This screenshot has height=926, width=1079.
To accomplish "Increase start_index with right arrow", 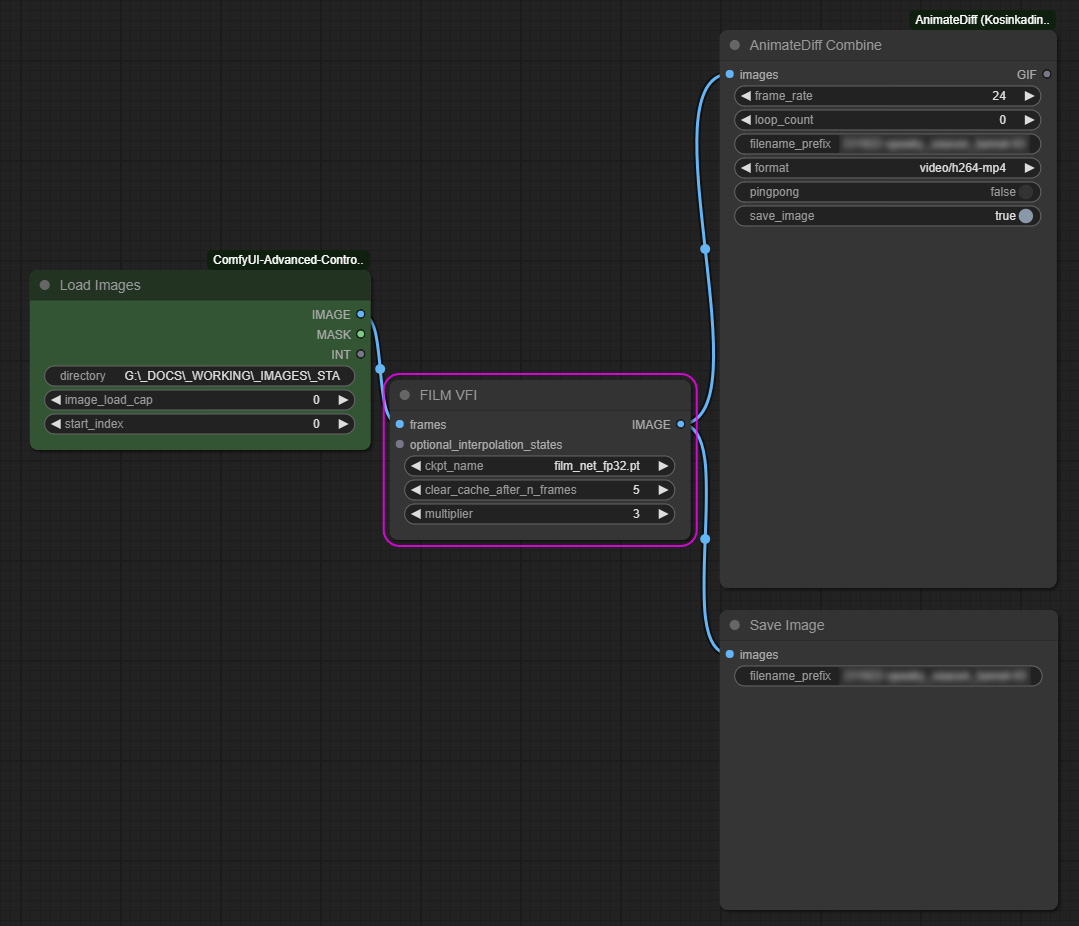I will (x=343, y=424).
